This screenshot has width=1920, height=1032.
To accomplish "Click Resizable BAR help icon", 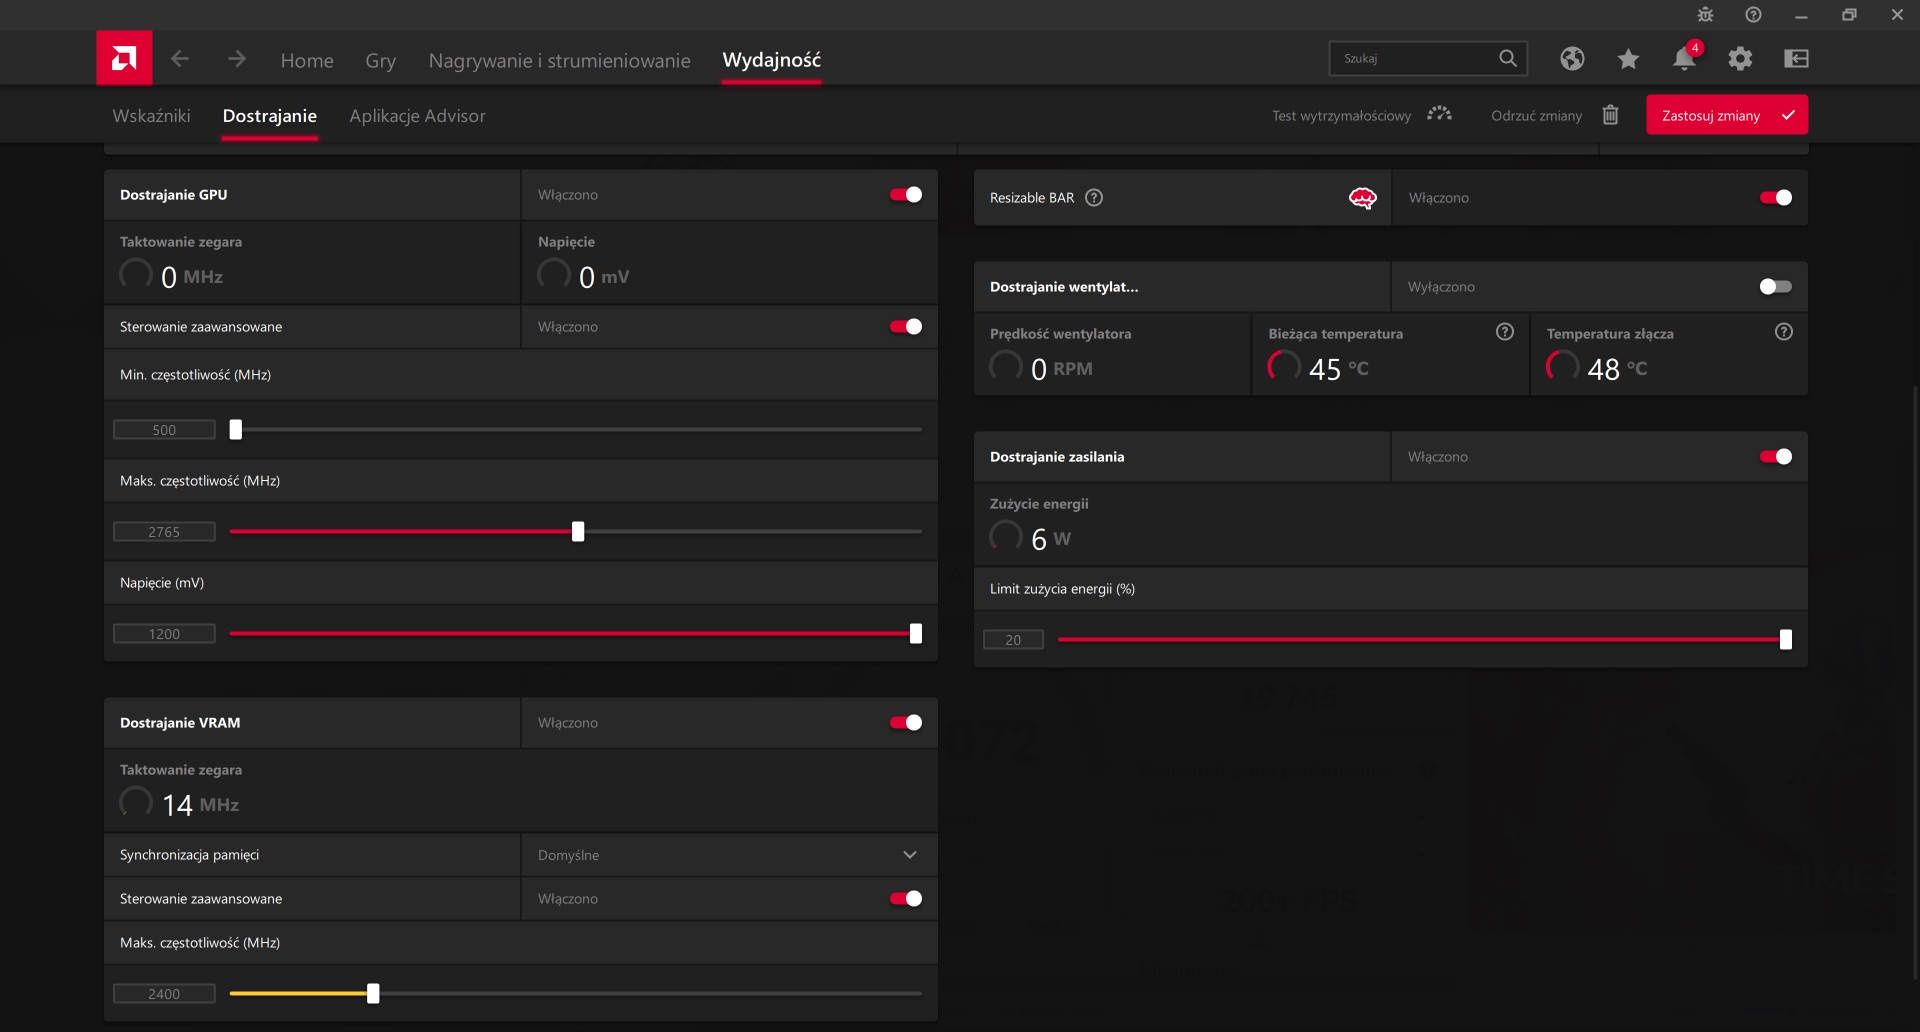I will pyautogui.click(x=1094, y=198).
